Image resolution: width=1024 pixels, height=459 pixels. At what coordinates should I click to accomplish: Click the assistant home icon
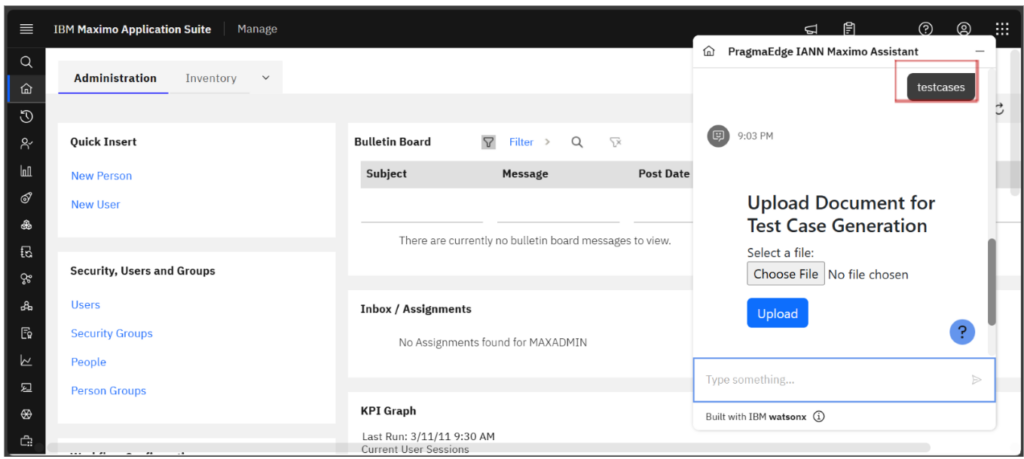[x=709, y=52]
